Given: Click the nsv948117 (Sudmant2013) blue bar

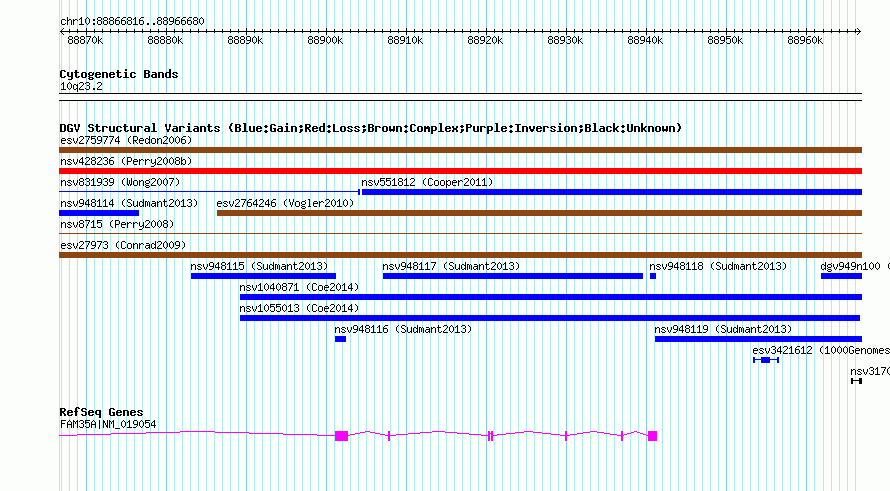Looking at the screenshot, I should point(513,276).
